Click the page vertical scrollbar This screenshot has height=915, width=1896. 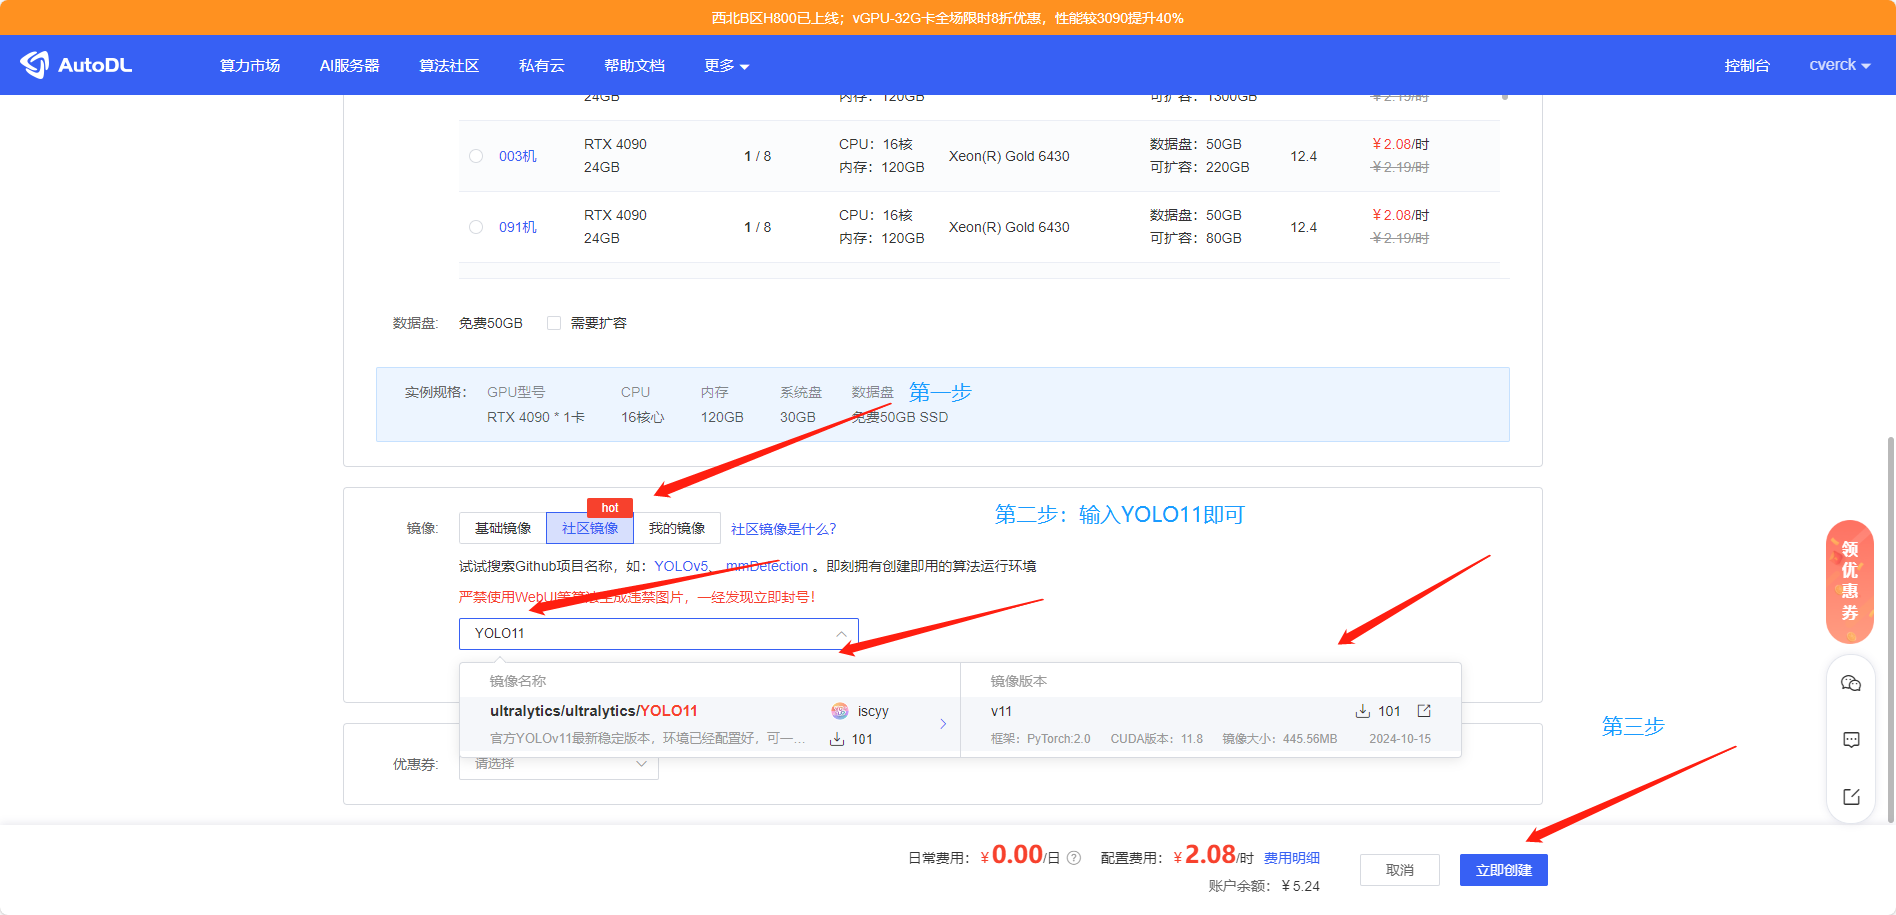(x=1890, y=630)
